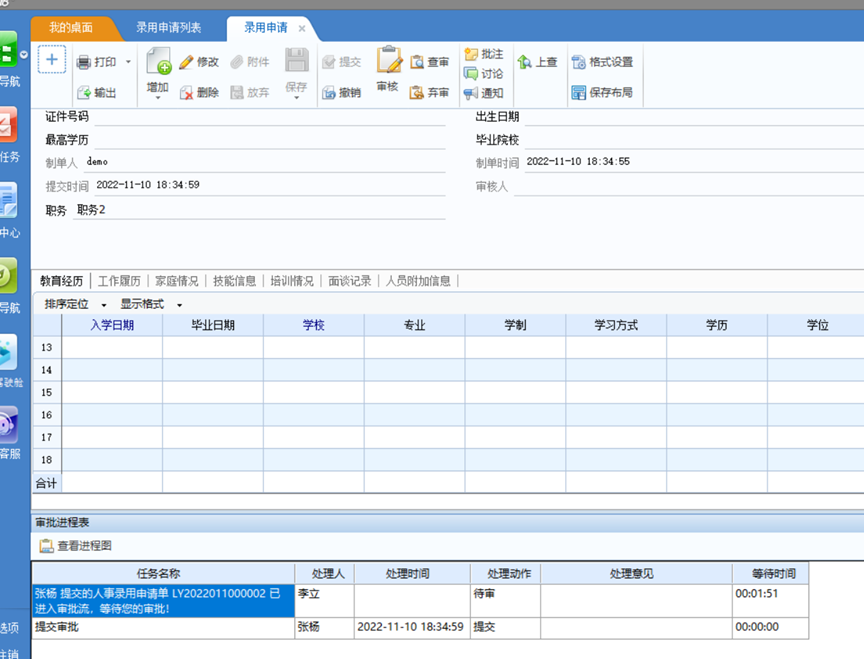The image size is (864, 659).
Task: Select the 录用申请 tab
Action: tap(266, 28)
